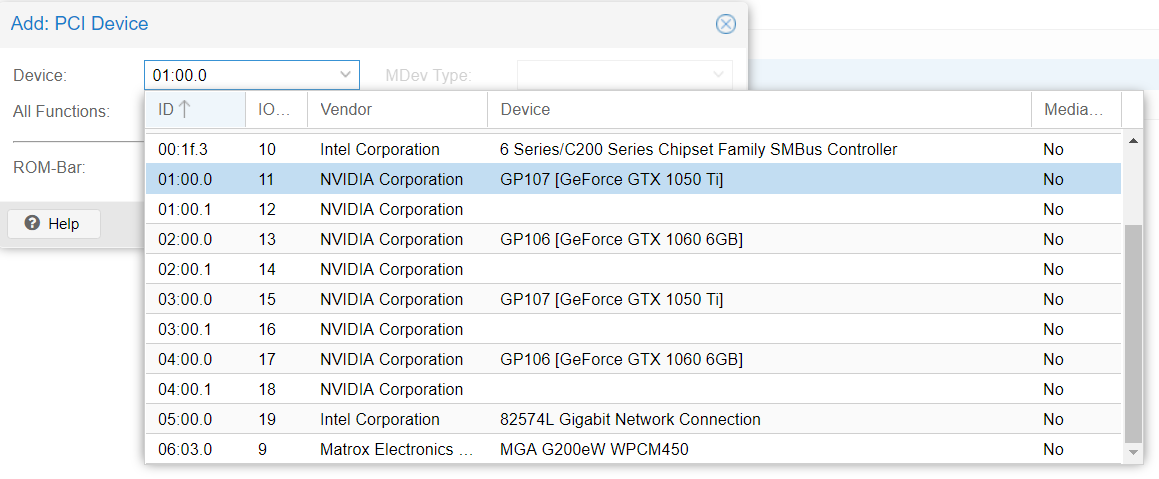Click the scrollbar up arrow in device list
This screenshot has width=1159, height=479.
(x=1132, y=140)
